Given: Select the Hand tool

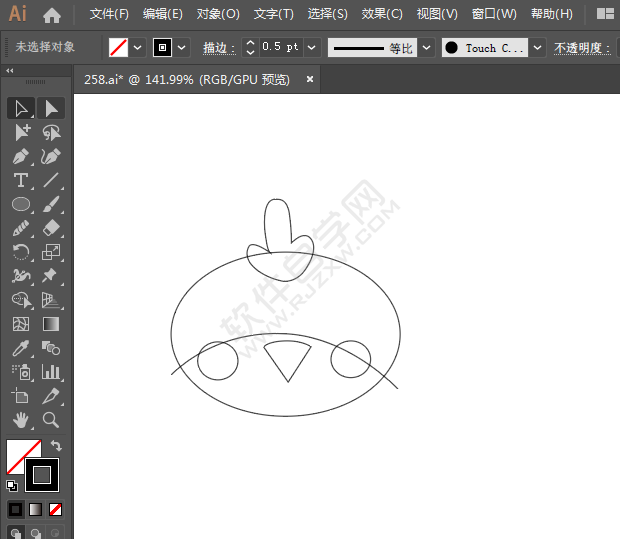Looking at the screenshot, I should pos(20,421).
